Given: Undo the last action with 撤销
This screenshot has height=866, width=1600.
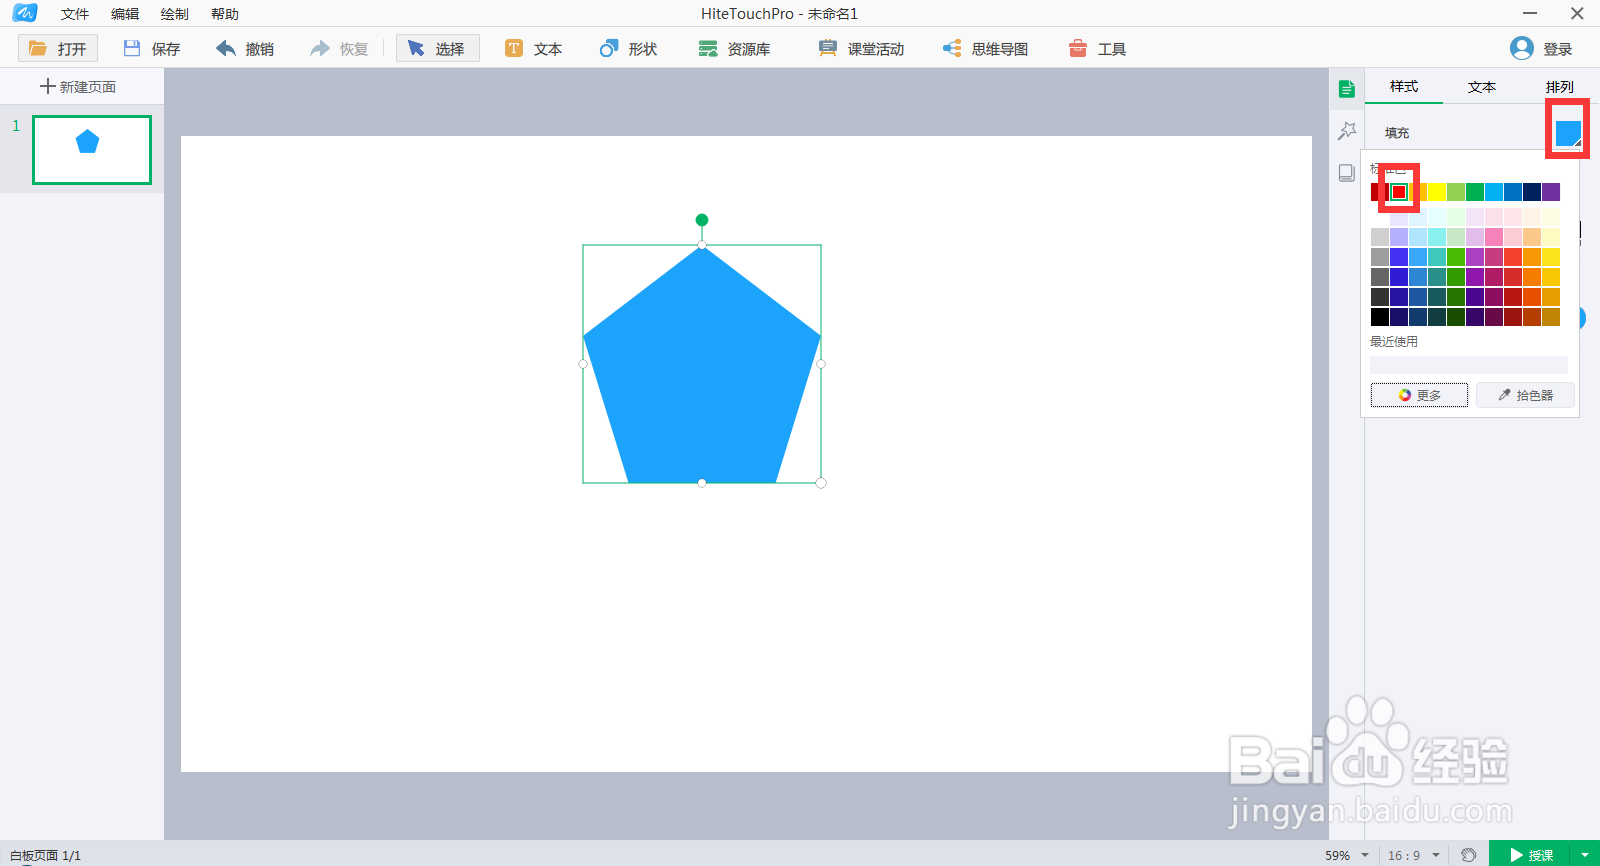Looking at the screenshot, I should tap(245, 48).
